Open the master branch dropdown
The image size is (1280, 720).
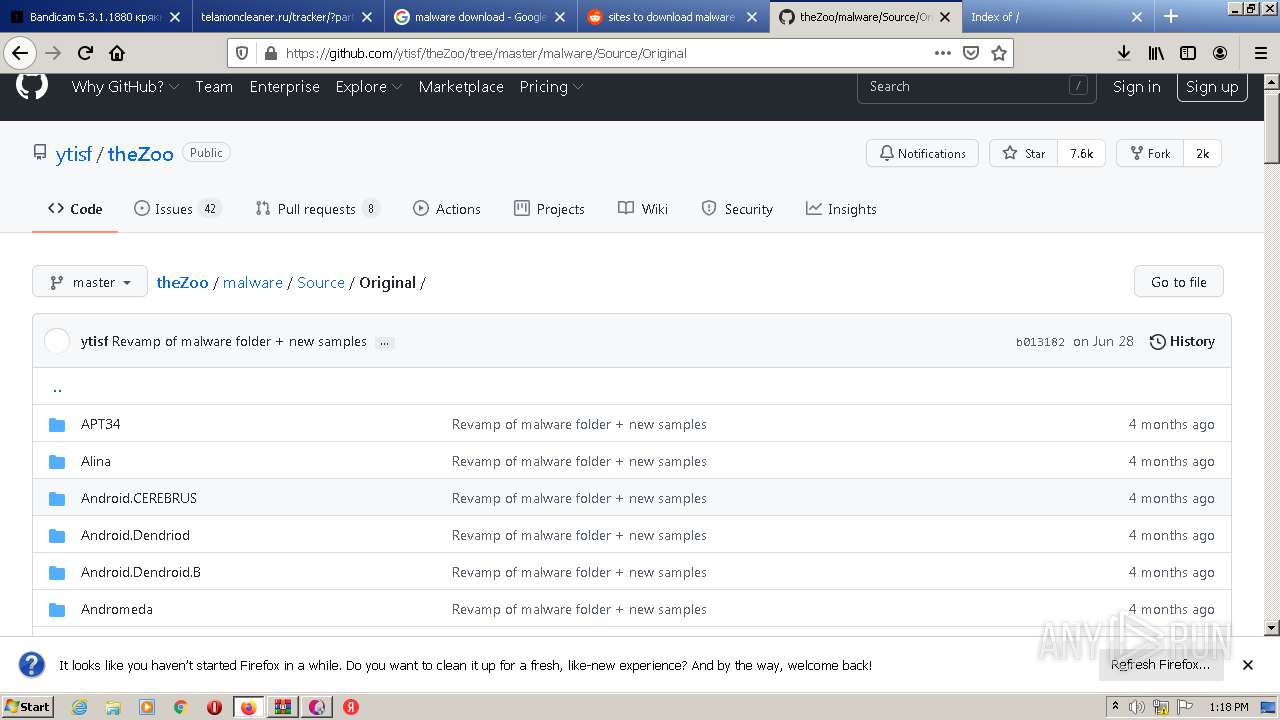tap(90, 282)
